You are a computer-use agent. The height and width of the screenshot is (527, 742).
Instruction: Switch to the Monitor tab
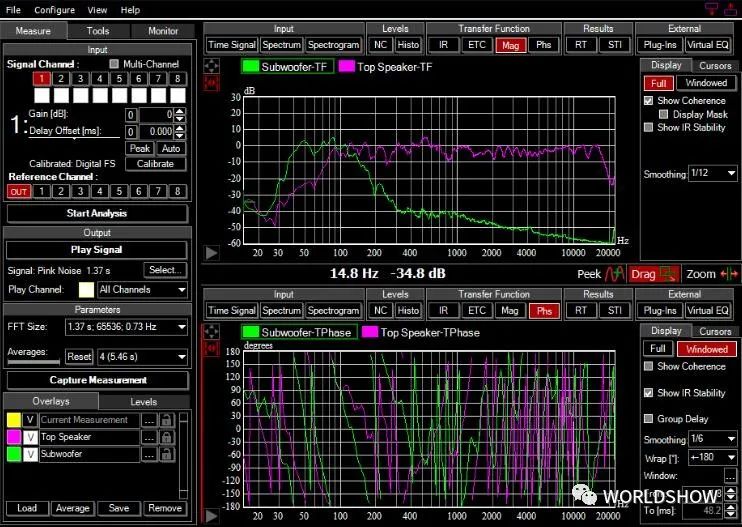point(163,31)
